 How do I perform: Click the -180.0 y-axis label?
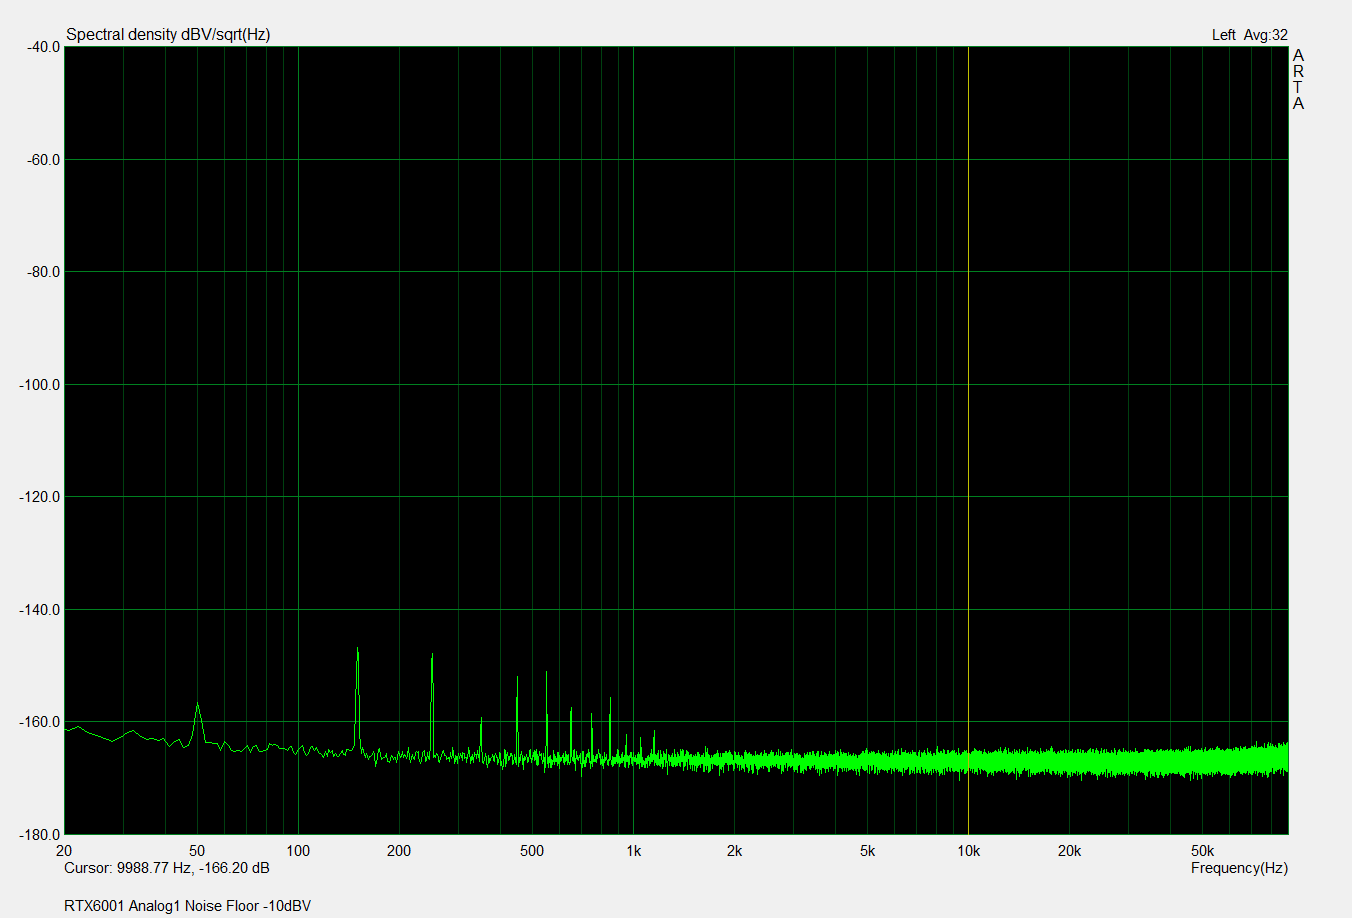[40, 834]
